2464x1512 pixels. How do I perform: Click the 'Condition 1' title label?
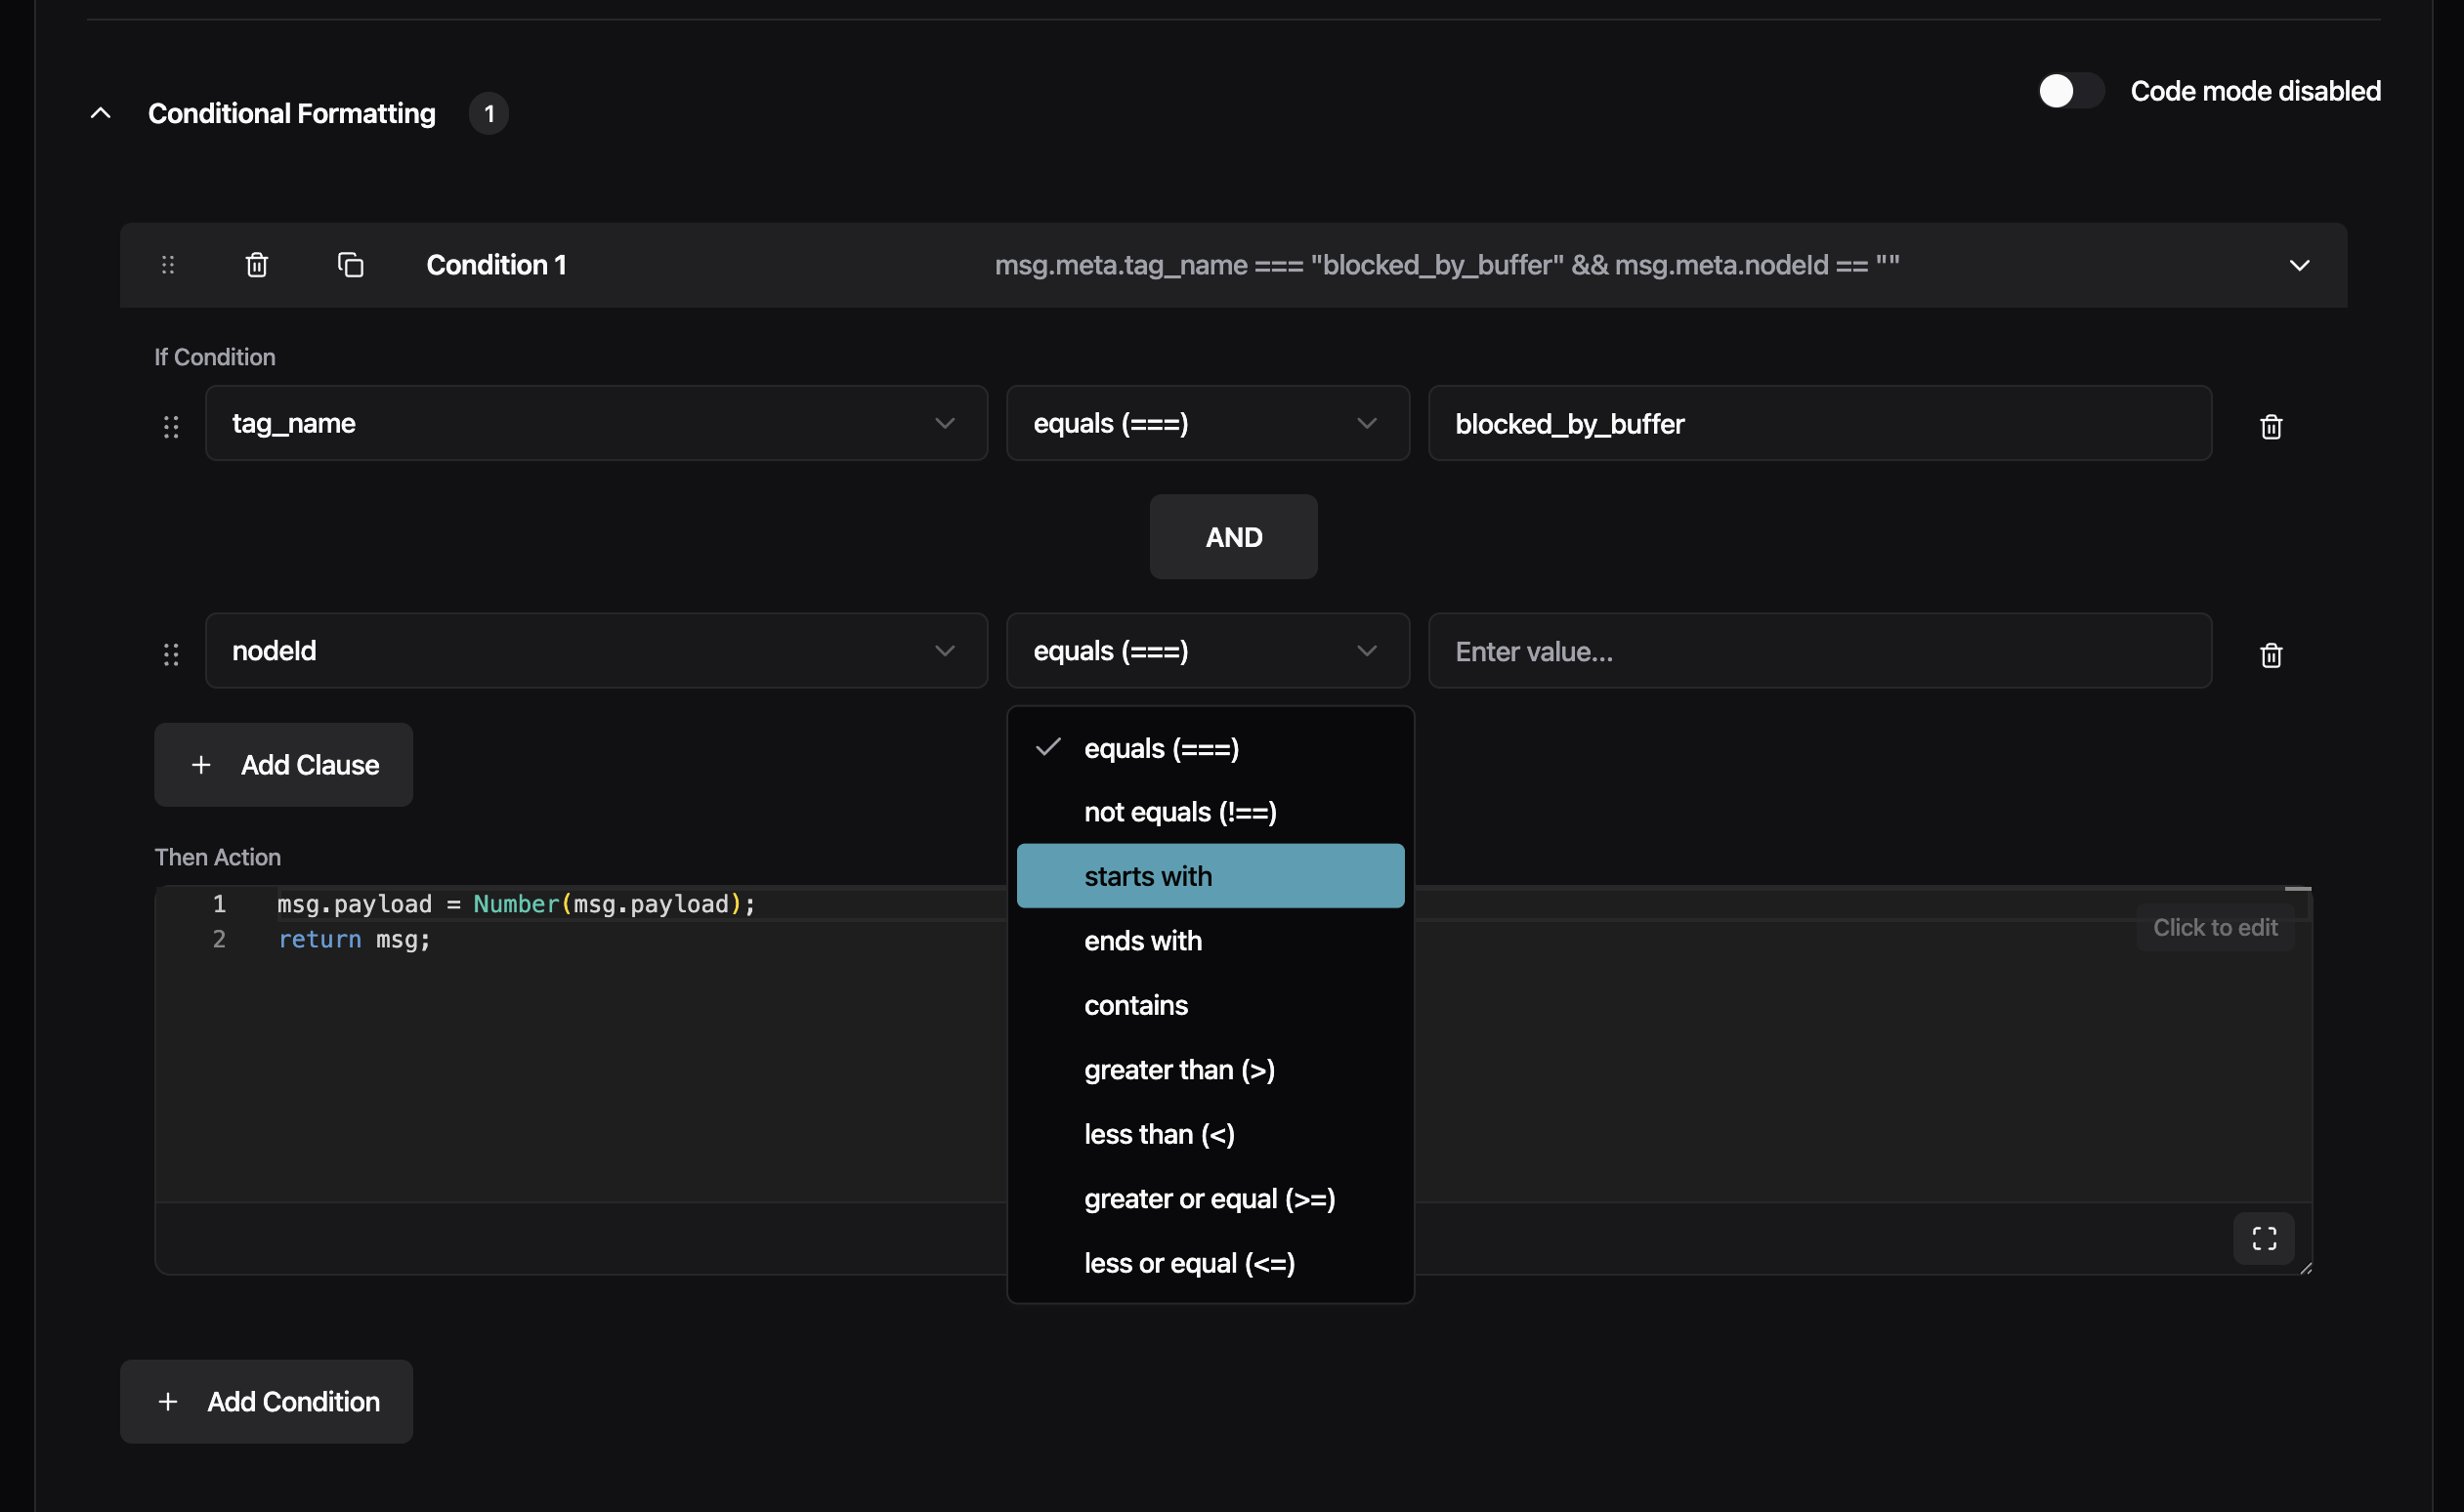tap(496, 265)
